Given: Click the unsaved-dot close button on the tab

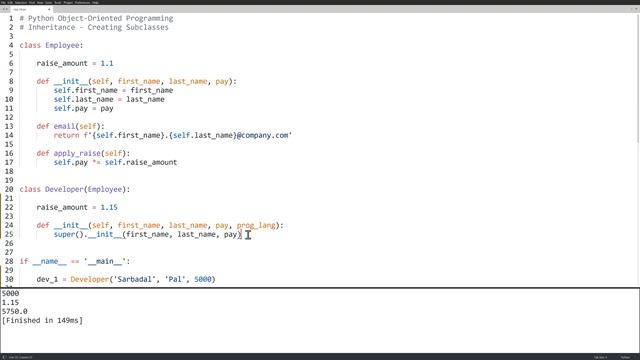Looking at the screenshot, I should tap(49, 9).
